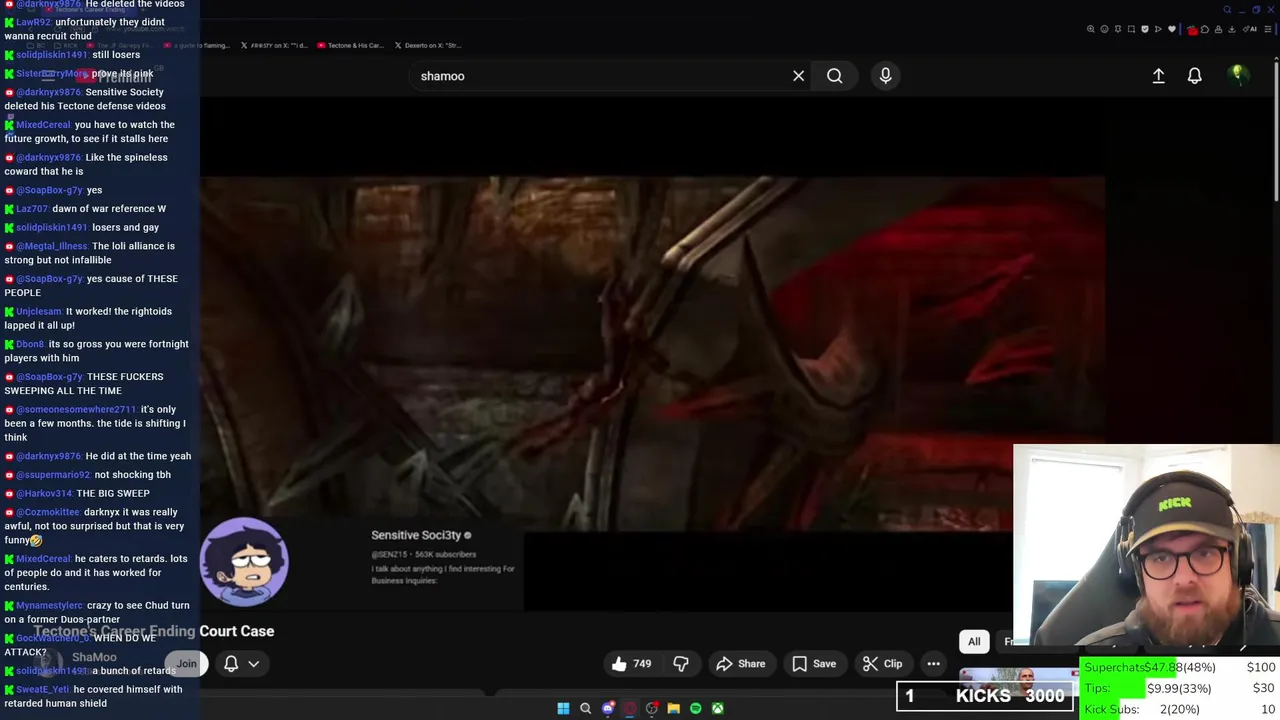This screenshot has width=1280, height=720.
Task: Click the Sensitive Soci3ty channel avatar
Action: point(244,562)
